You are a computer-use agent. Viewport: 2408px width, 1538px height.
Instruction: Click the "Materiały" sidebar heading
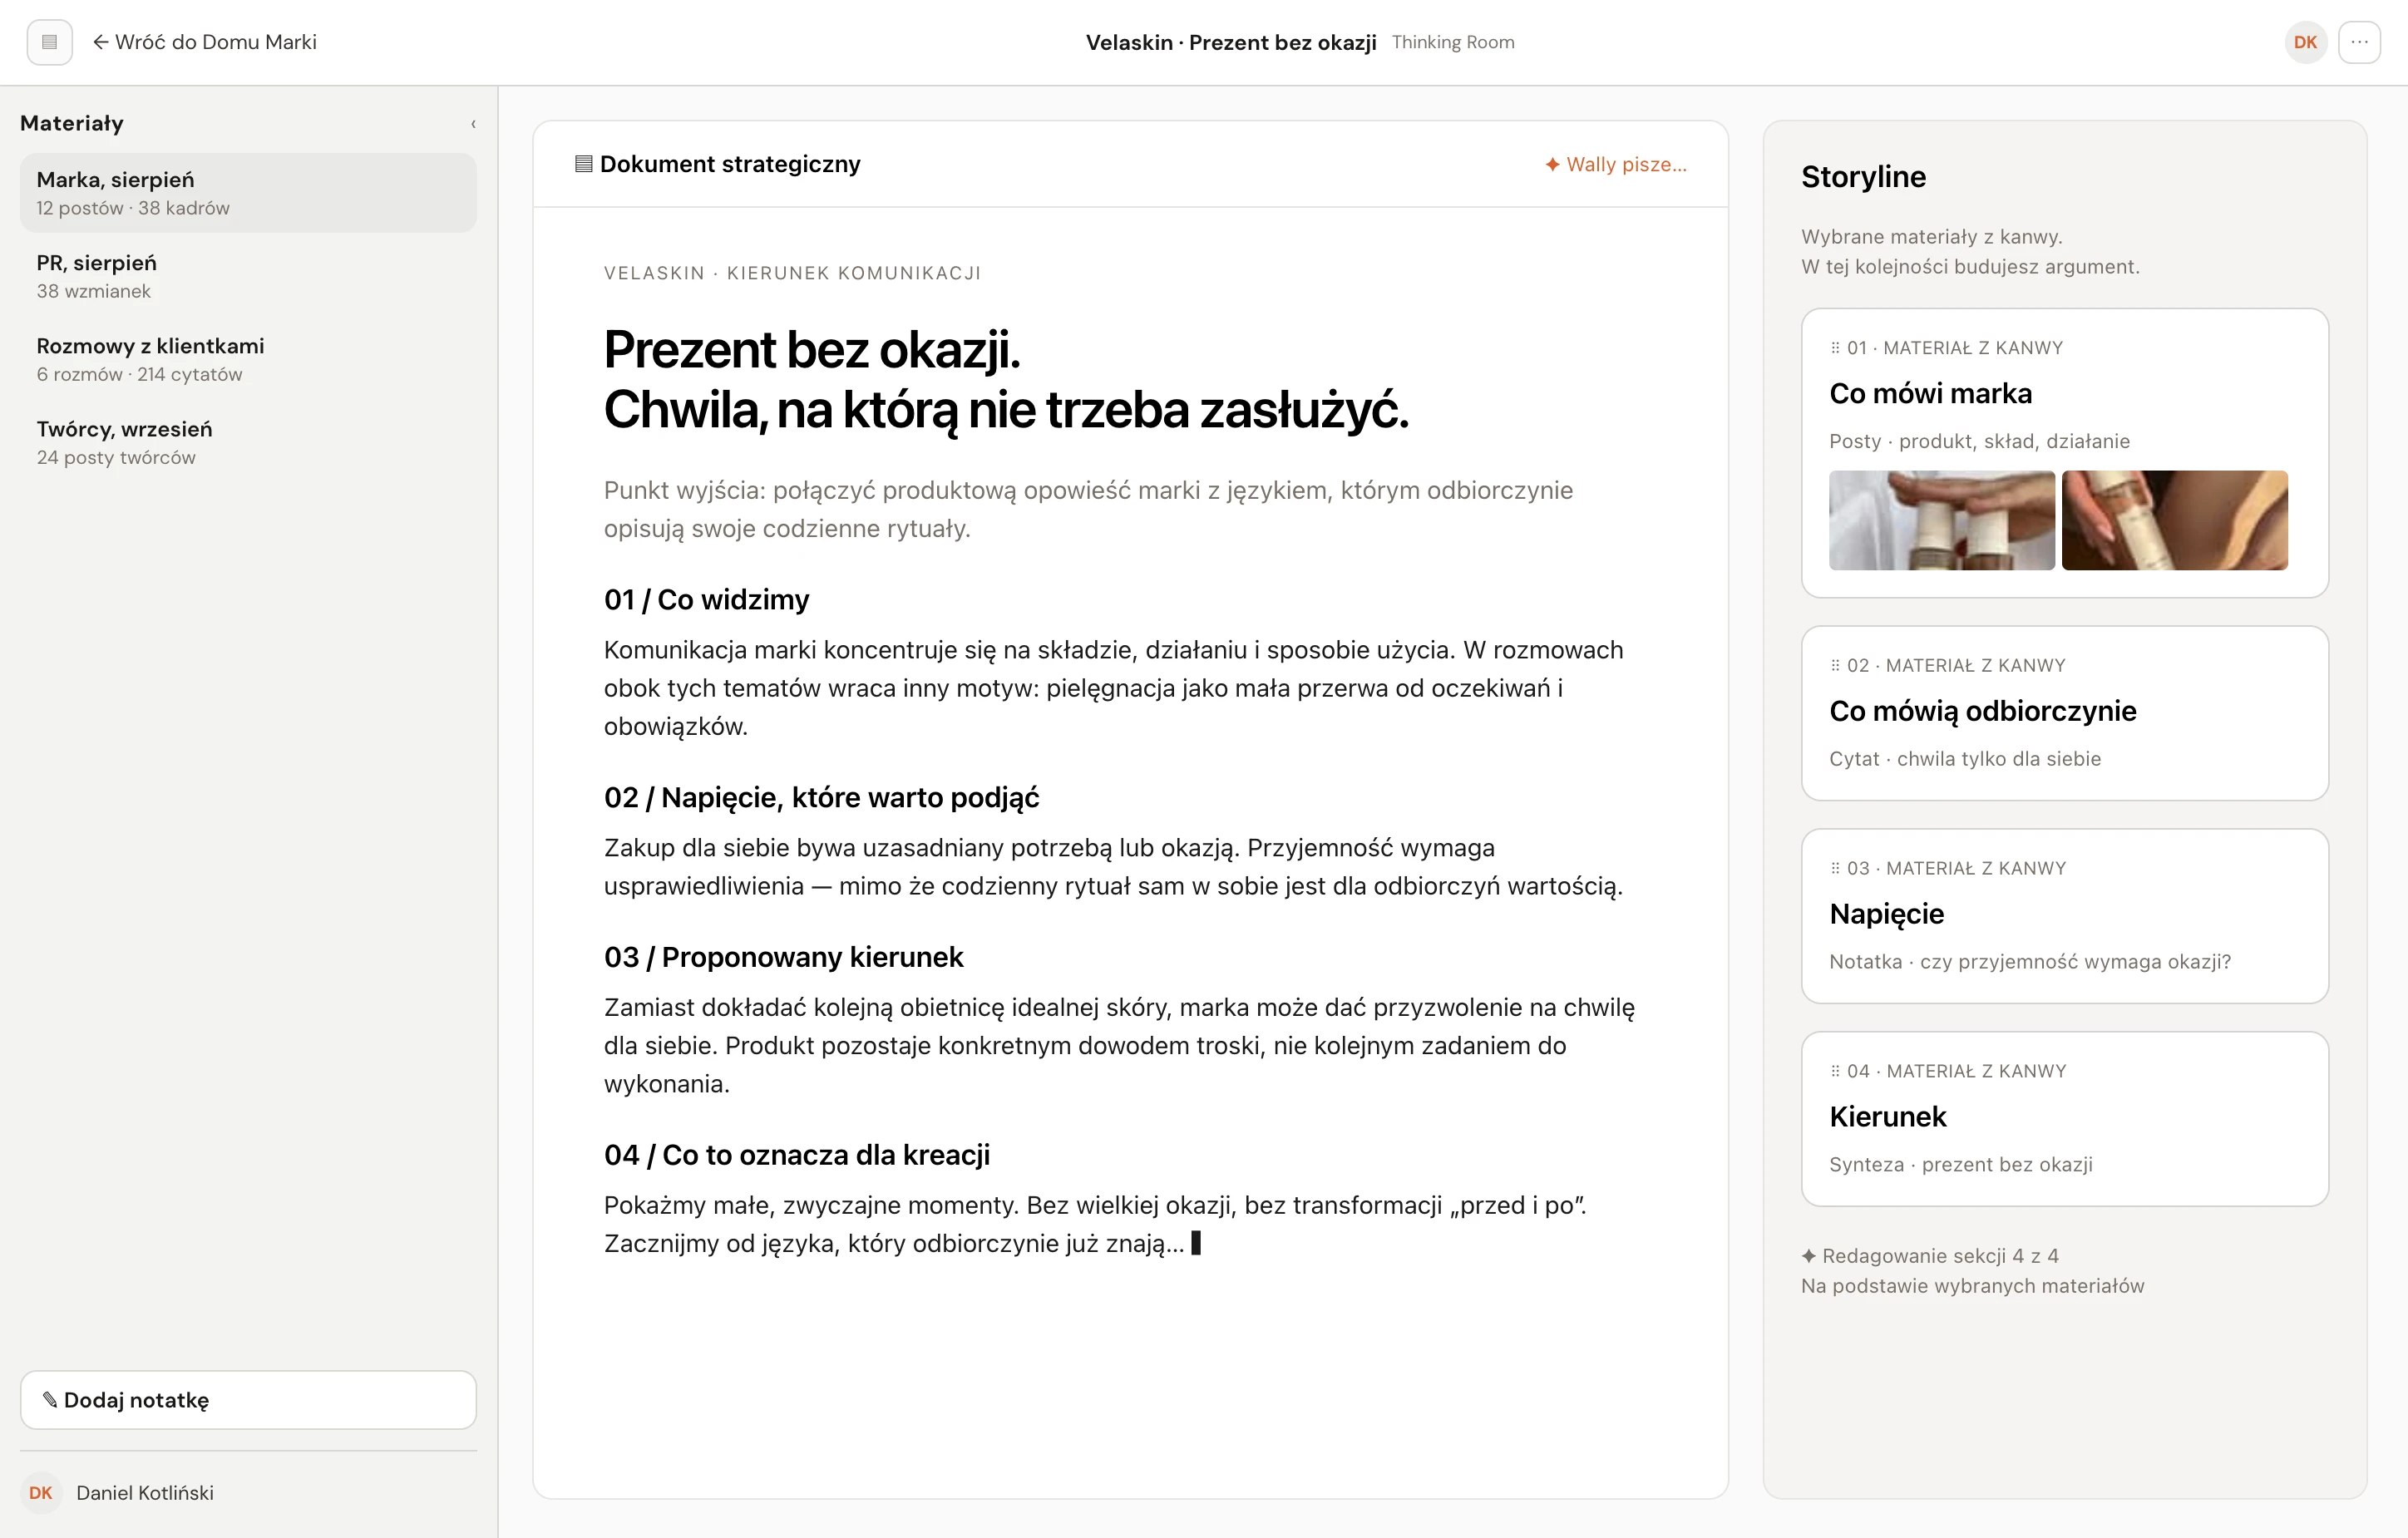[x=72, y=123]
